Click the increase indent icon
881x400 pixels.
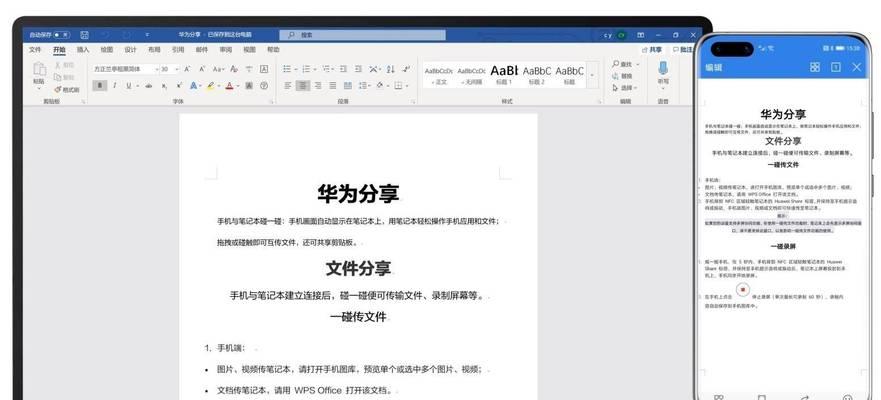click(358, 69)
